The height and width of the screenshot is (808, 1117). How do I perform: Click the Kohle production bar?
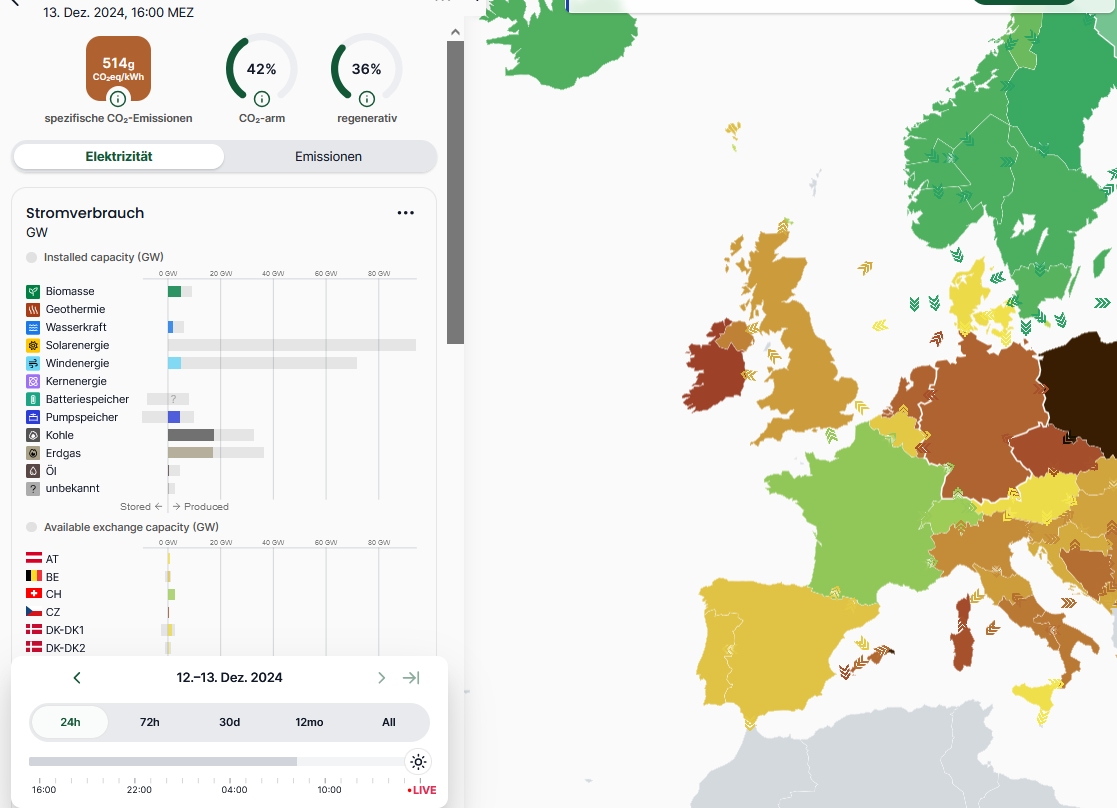point(191,435)
